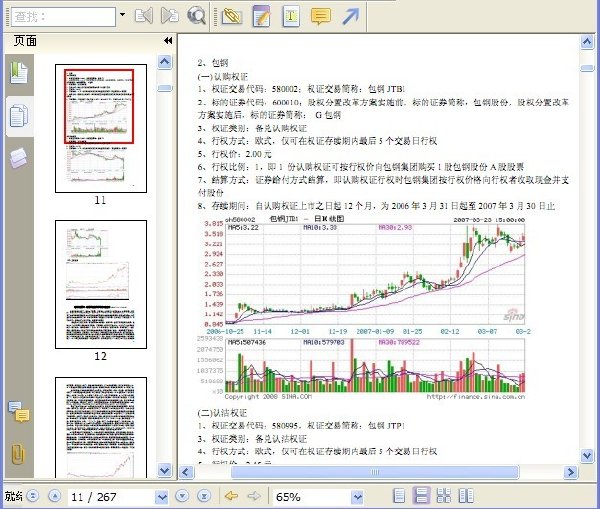Select the blue arrow drawing tool

click(351, 16)
